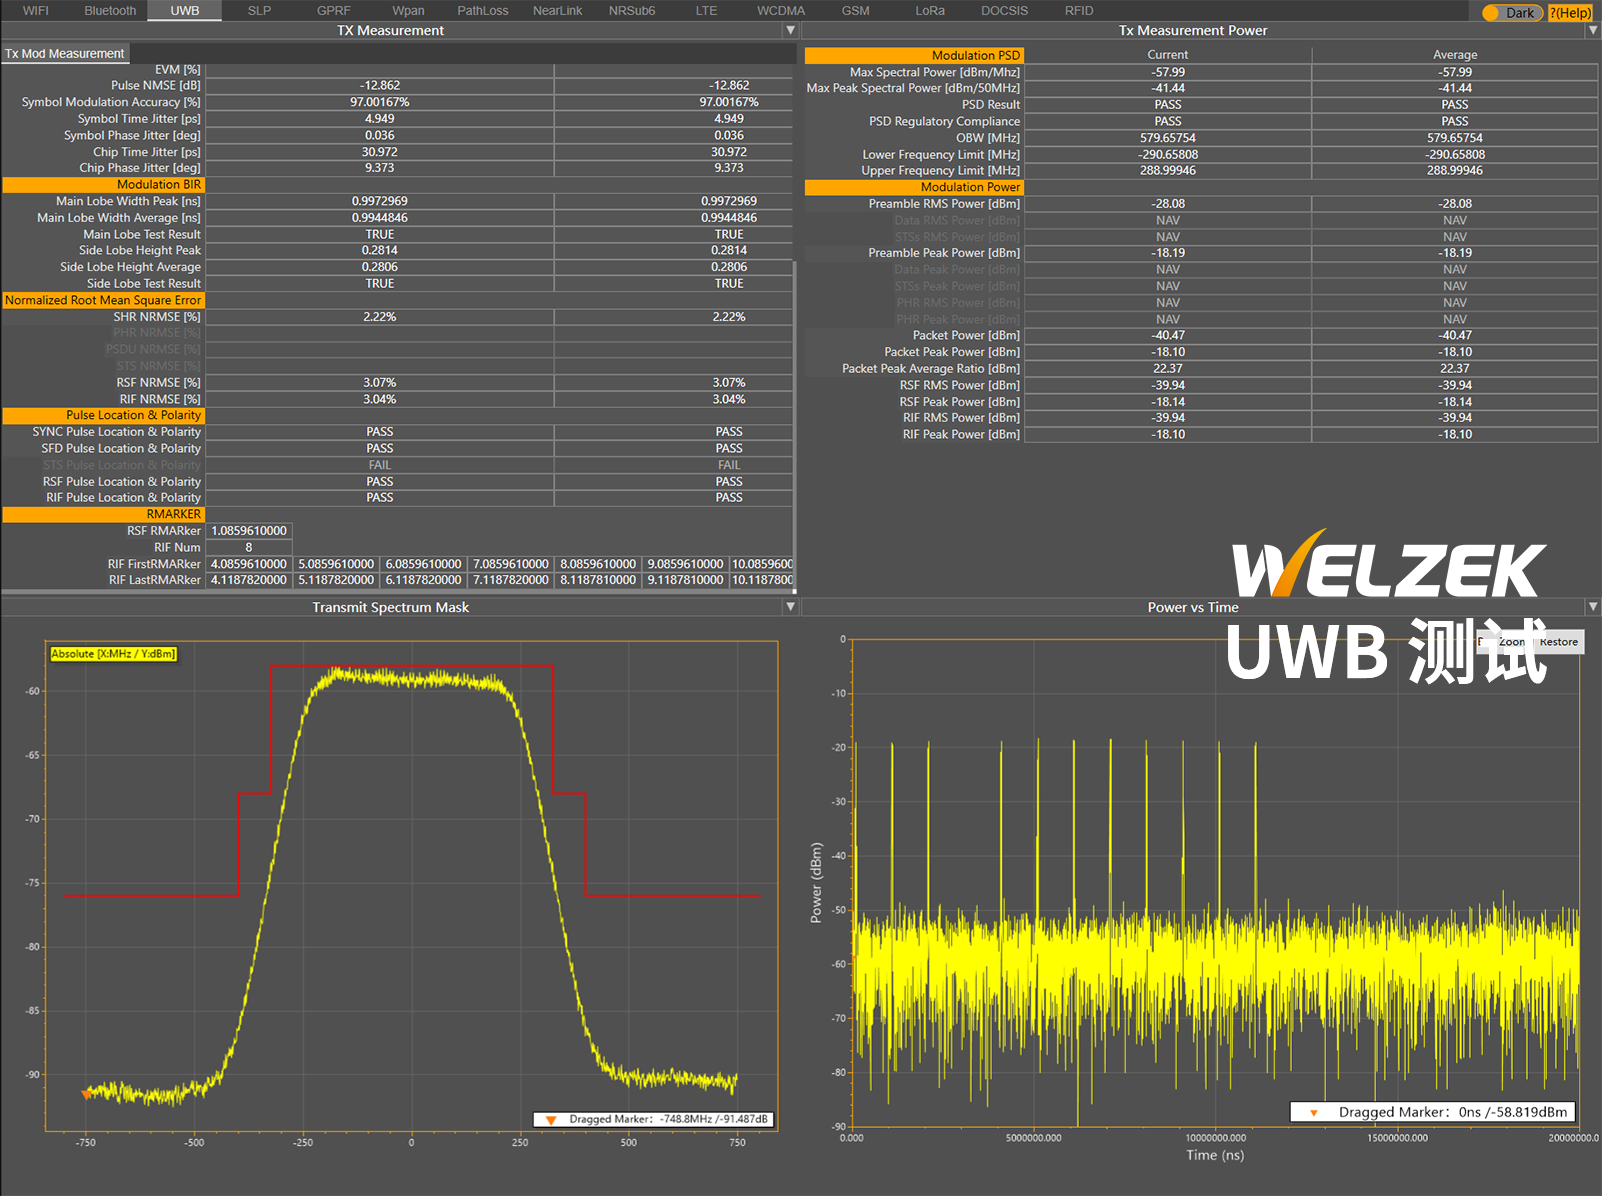
Task: Switch to the WIFI tab
Action: [36, 11]
